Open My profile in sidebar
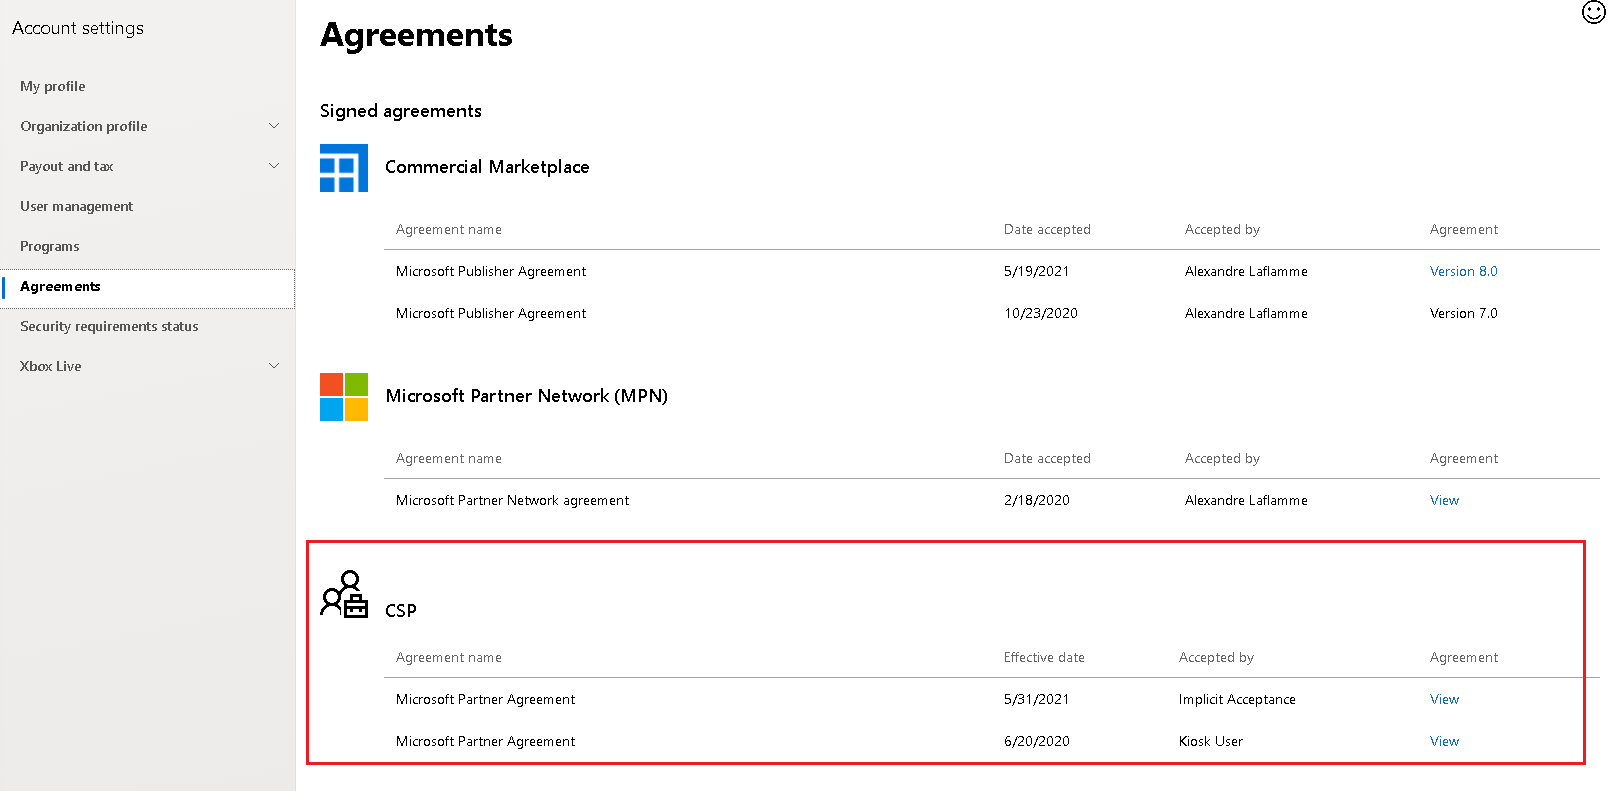 tap(53, 86)
